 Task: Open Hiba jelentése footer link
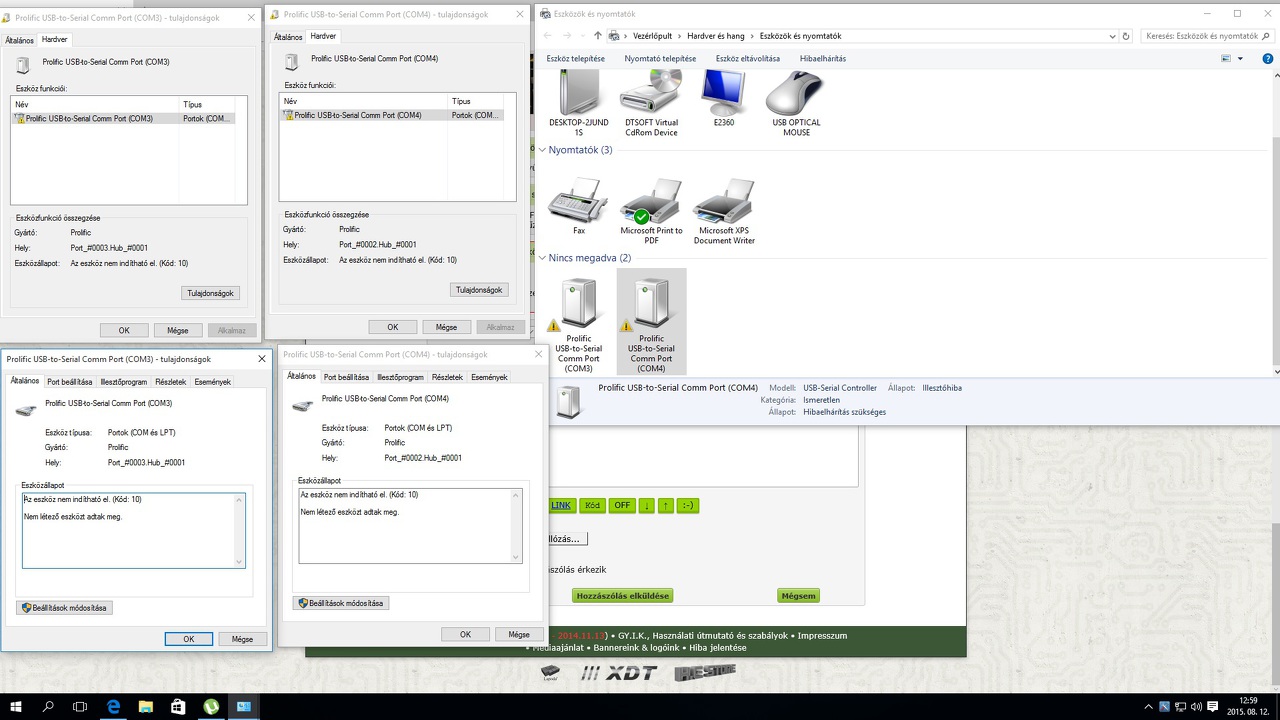(719, 648)
